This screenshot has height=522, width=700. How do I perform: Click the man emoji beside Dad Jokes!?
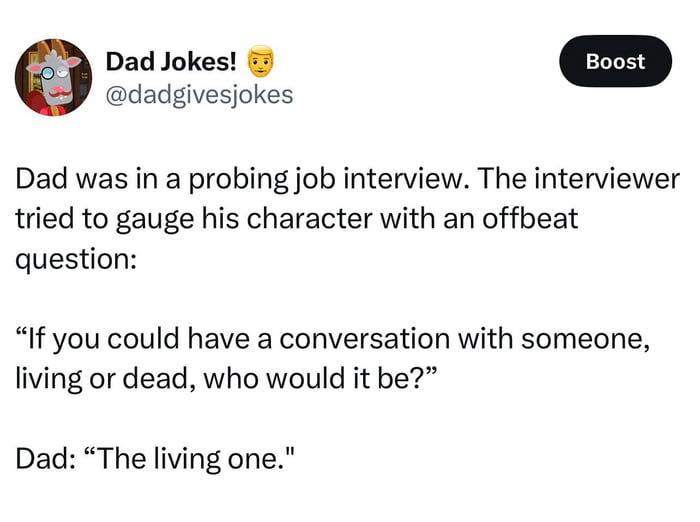pos(259,62)
